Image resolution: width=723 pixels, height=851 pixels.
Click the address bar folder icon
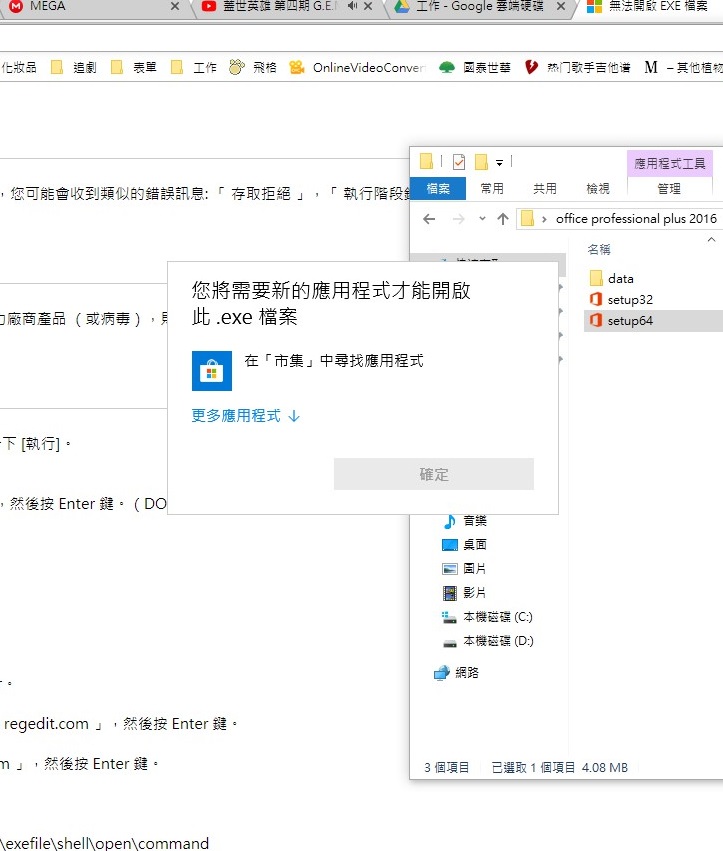(527, 219)
